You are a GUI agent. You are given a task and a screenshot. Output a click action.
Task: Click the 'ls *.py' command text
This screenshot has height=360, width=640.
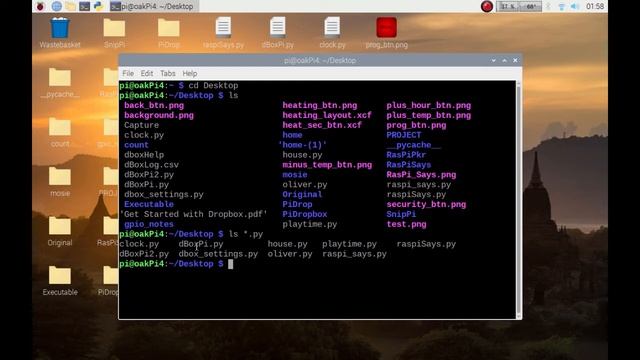click(x=246, y=234)
